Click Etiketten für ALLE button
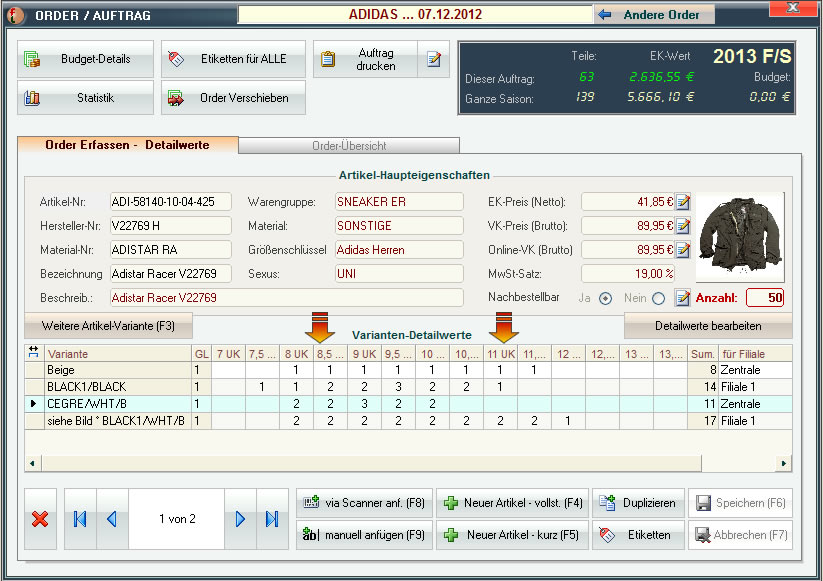The image size is (823, 581). coord(233,59)
